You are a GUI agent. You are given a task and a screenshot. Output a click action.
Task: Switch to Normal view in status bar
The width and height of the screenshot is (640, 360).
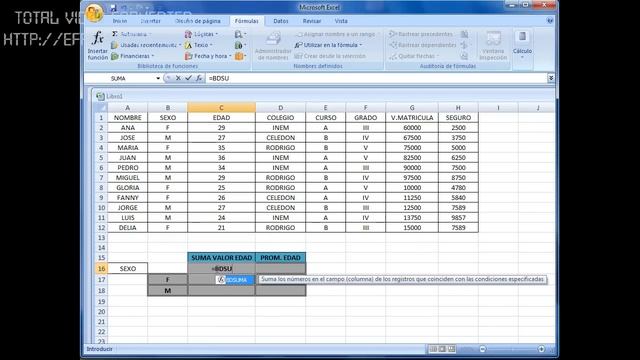(433, 349)
